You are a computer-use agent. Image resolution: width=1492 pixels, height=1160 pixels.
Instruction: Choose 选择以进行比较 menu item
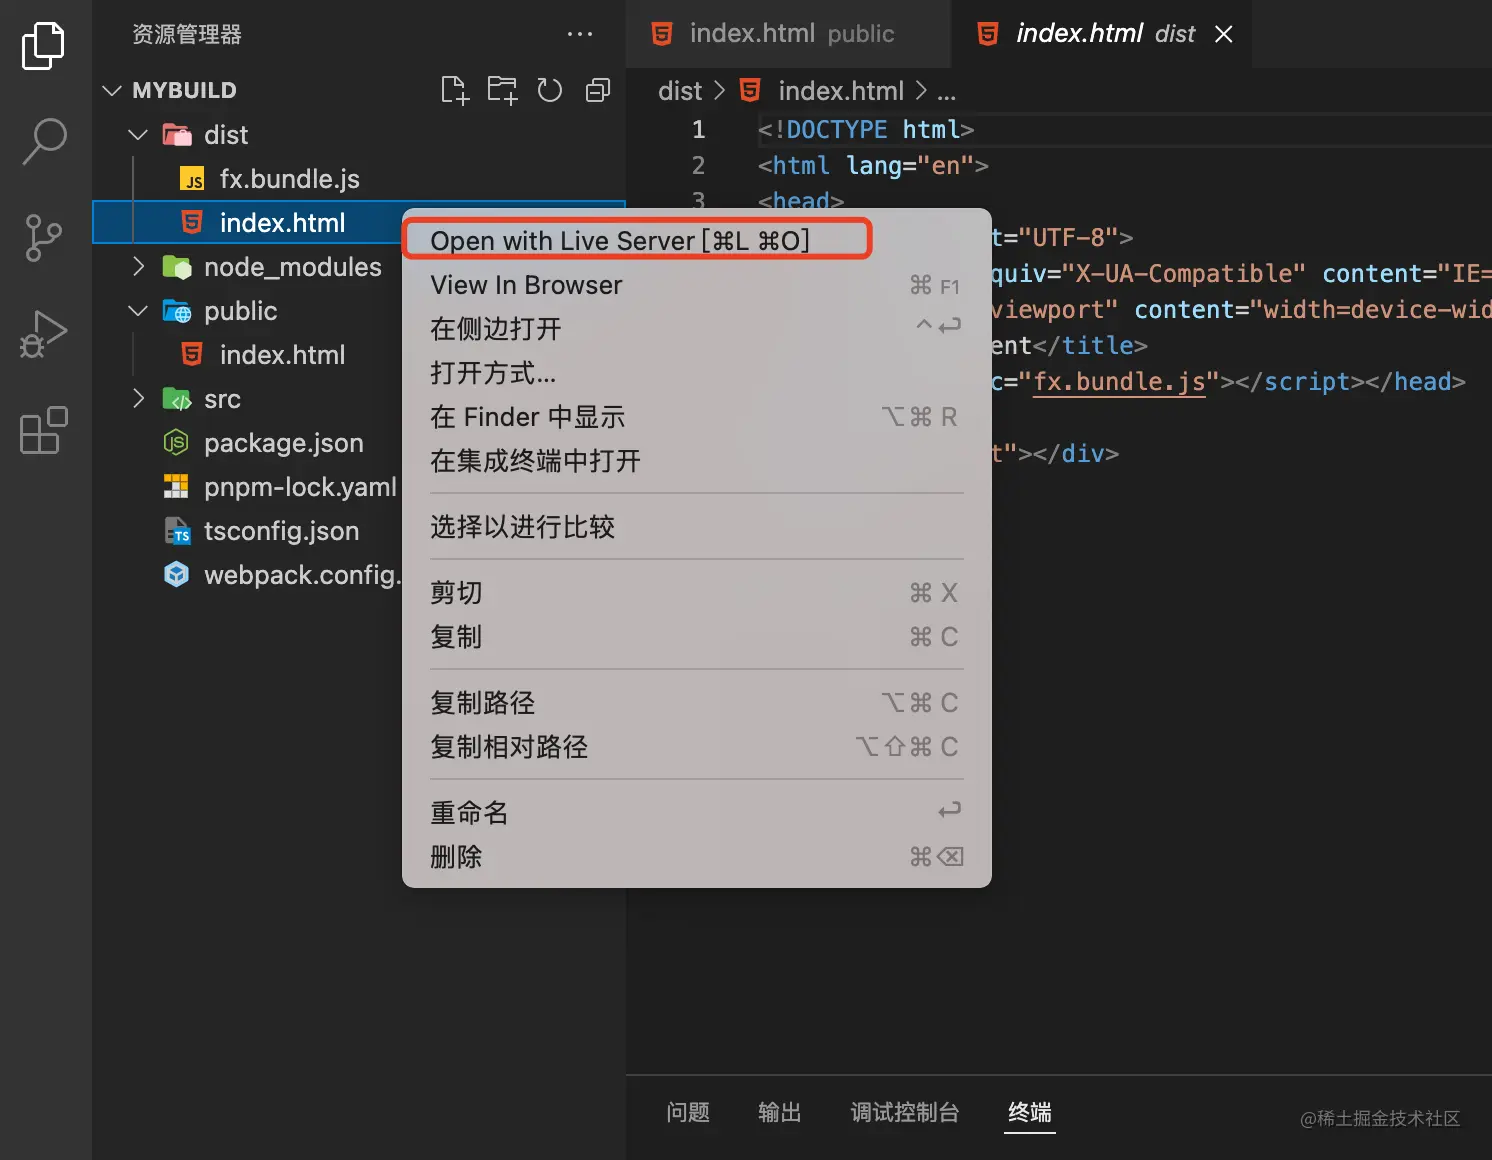[696, 527]
